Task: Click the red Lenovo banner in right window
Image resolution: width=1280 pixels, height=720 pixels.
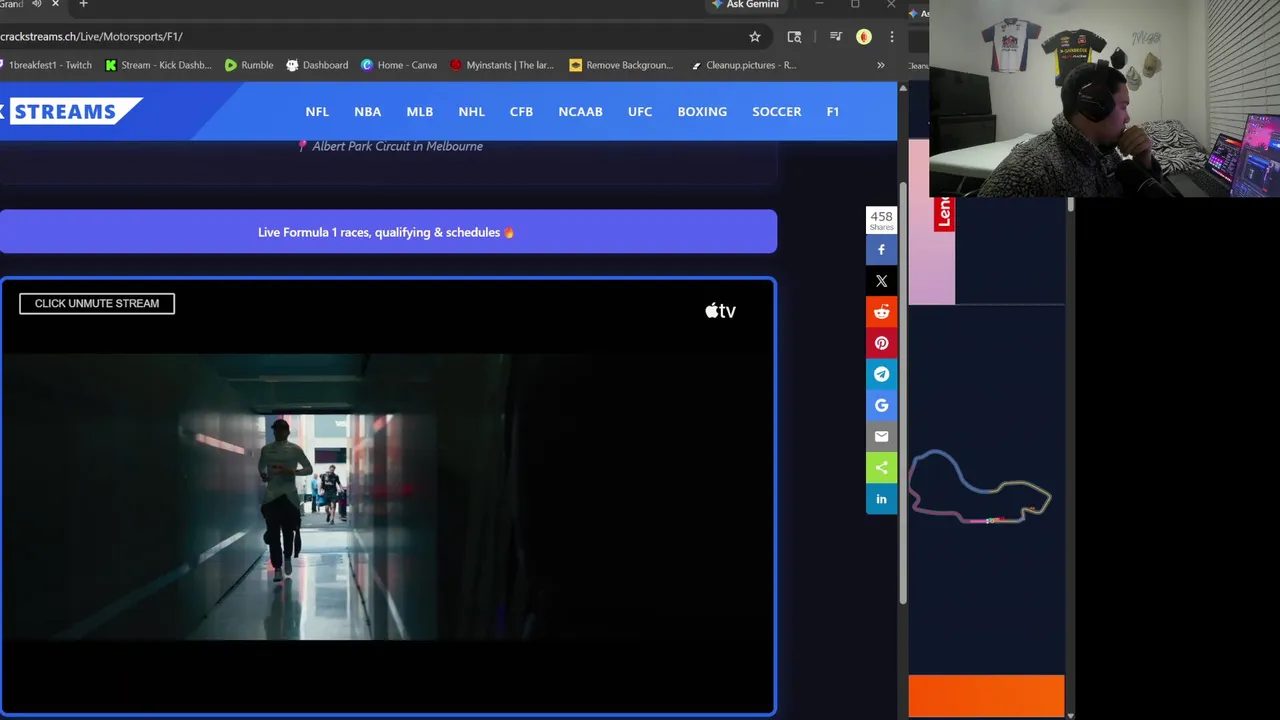Action: (x=944, y=213)
